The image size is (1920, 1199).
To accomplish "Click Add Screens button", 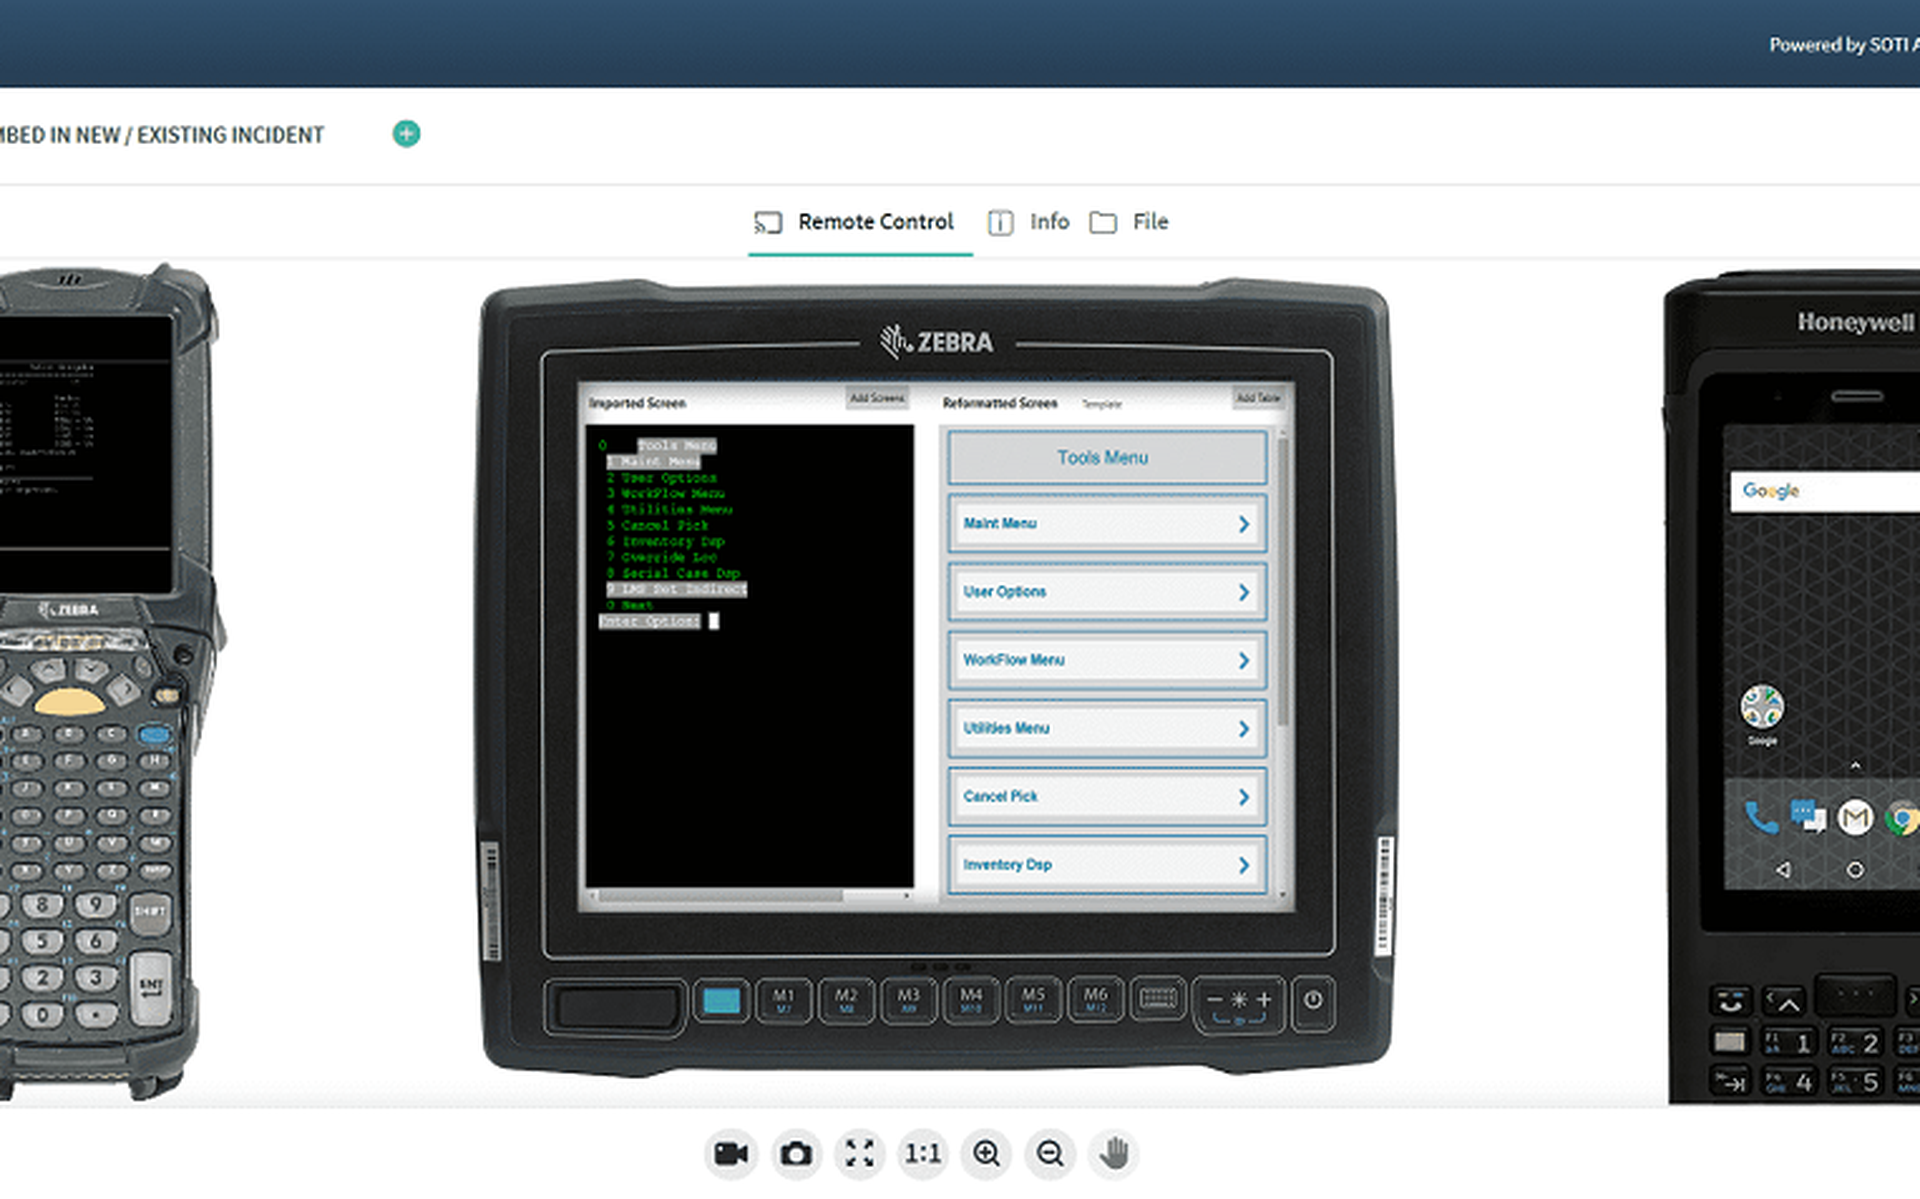I will tap(877, 398).
